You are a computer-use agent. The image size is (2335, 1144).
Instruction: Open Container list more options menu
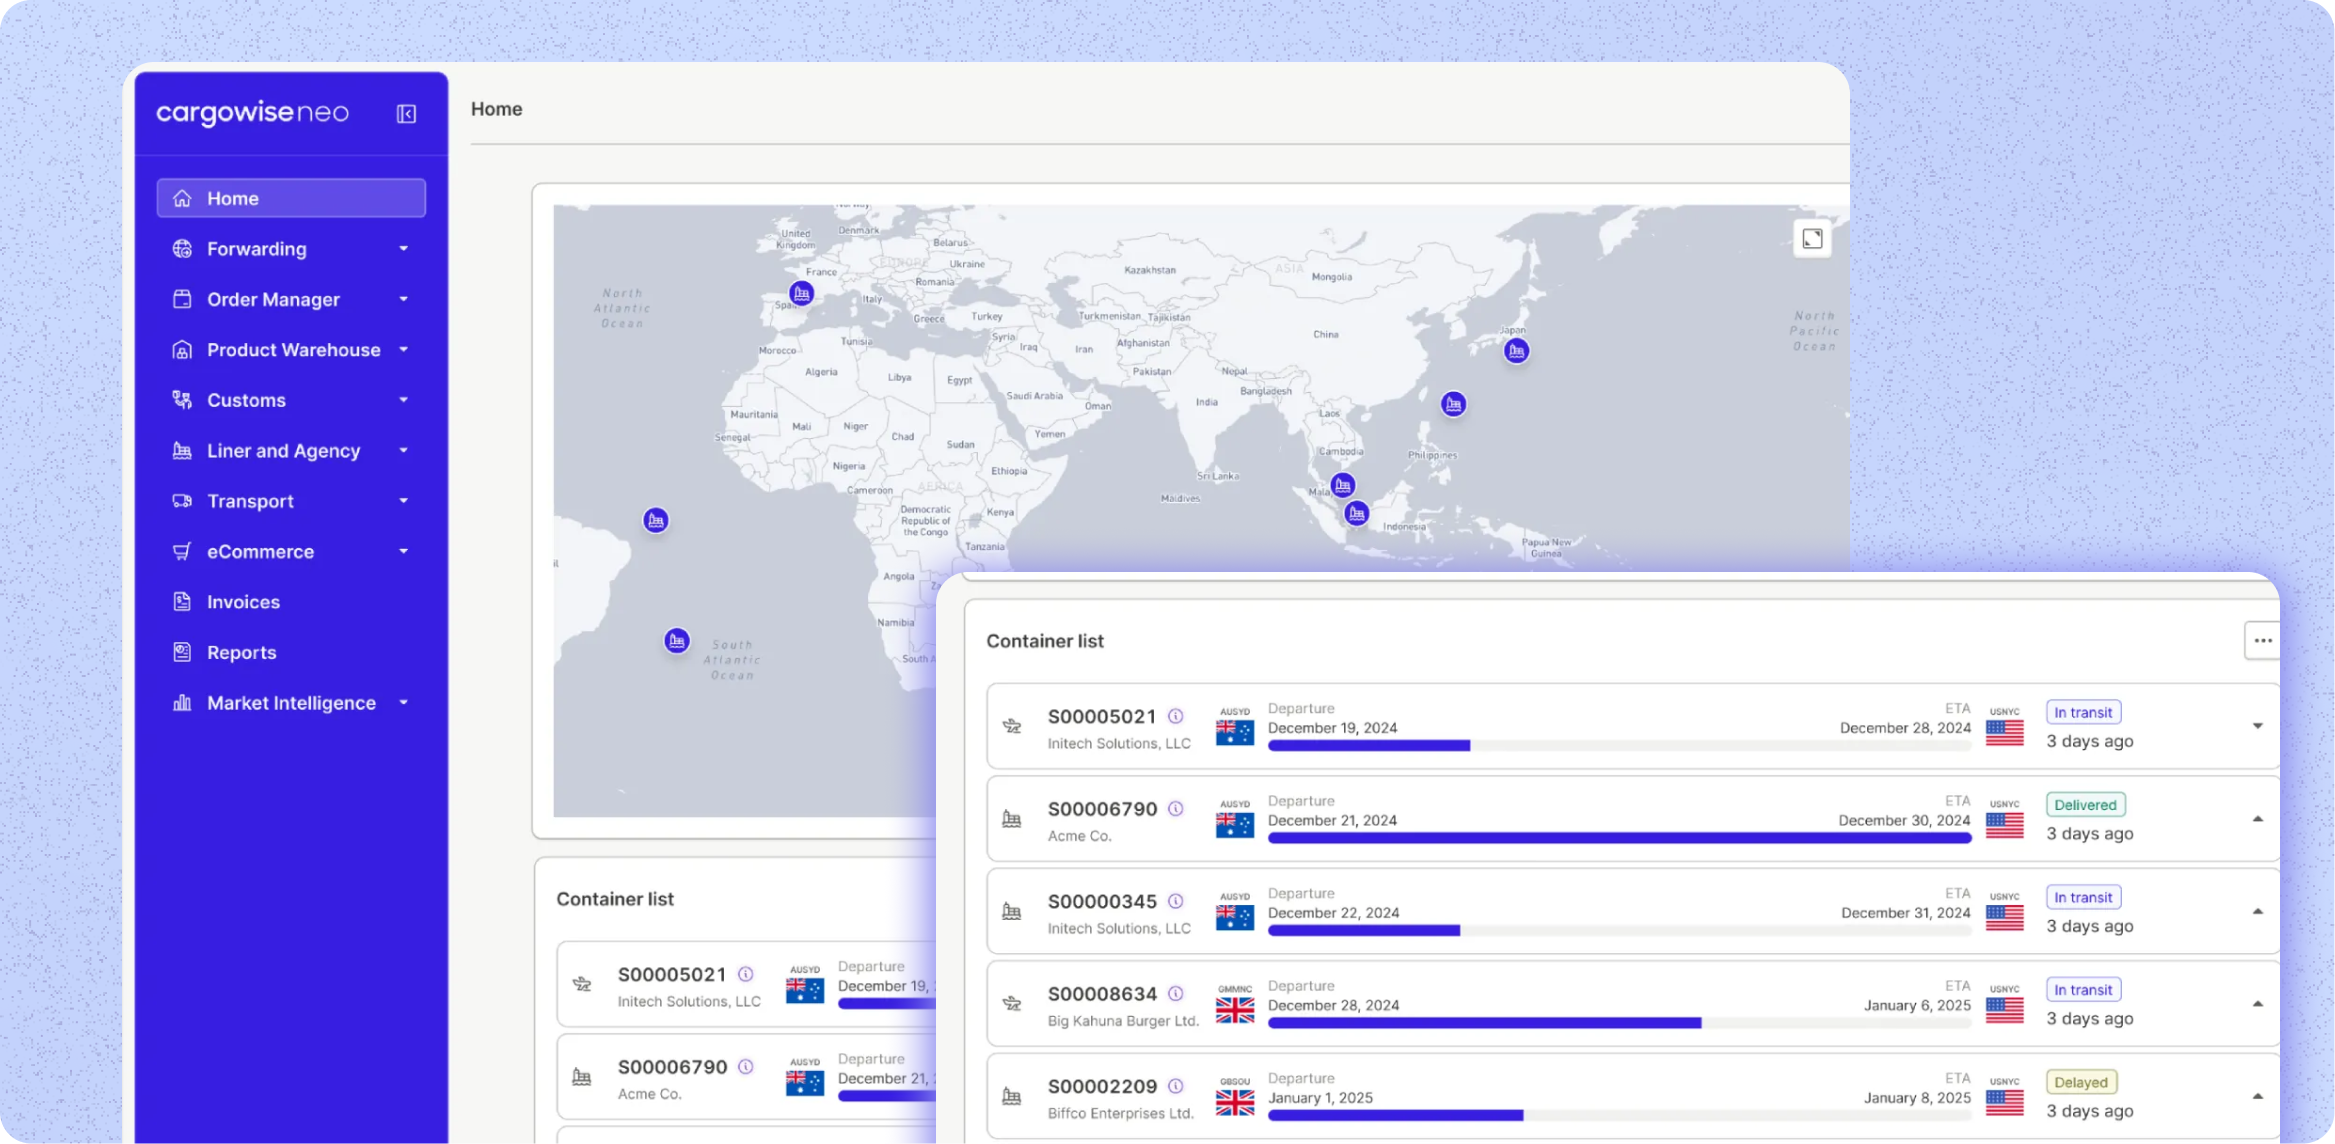(2262, 641)
